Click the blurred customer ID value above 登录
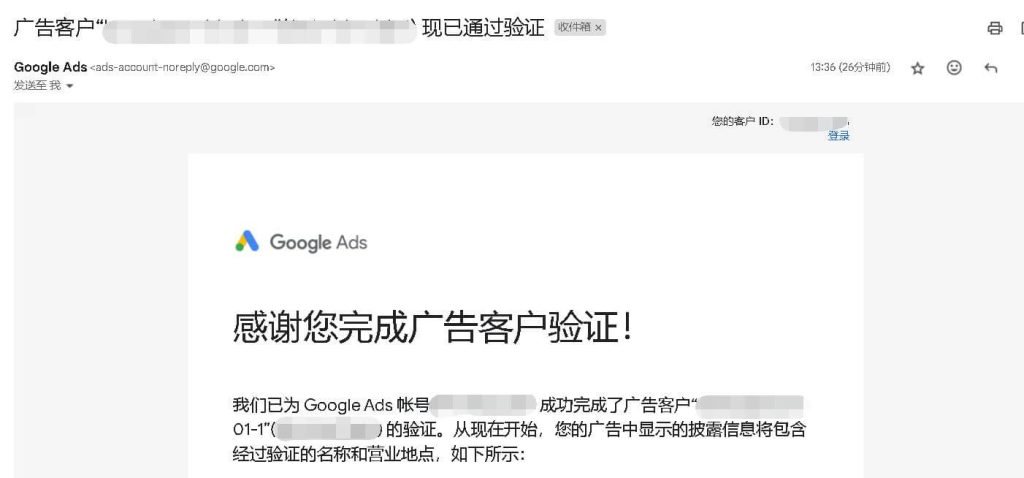This screenshot has width=1024, height=478. 814,121
